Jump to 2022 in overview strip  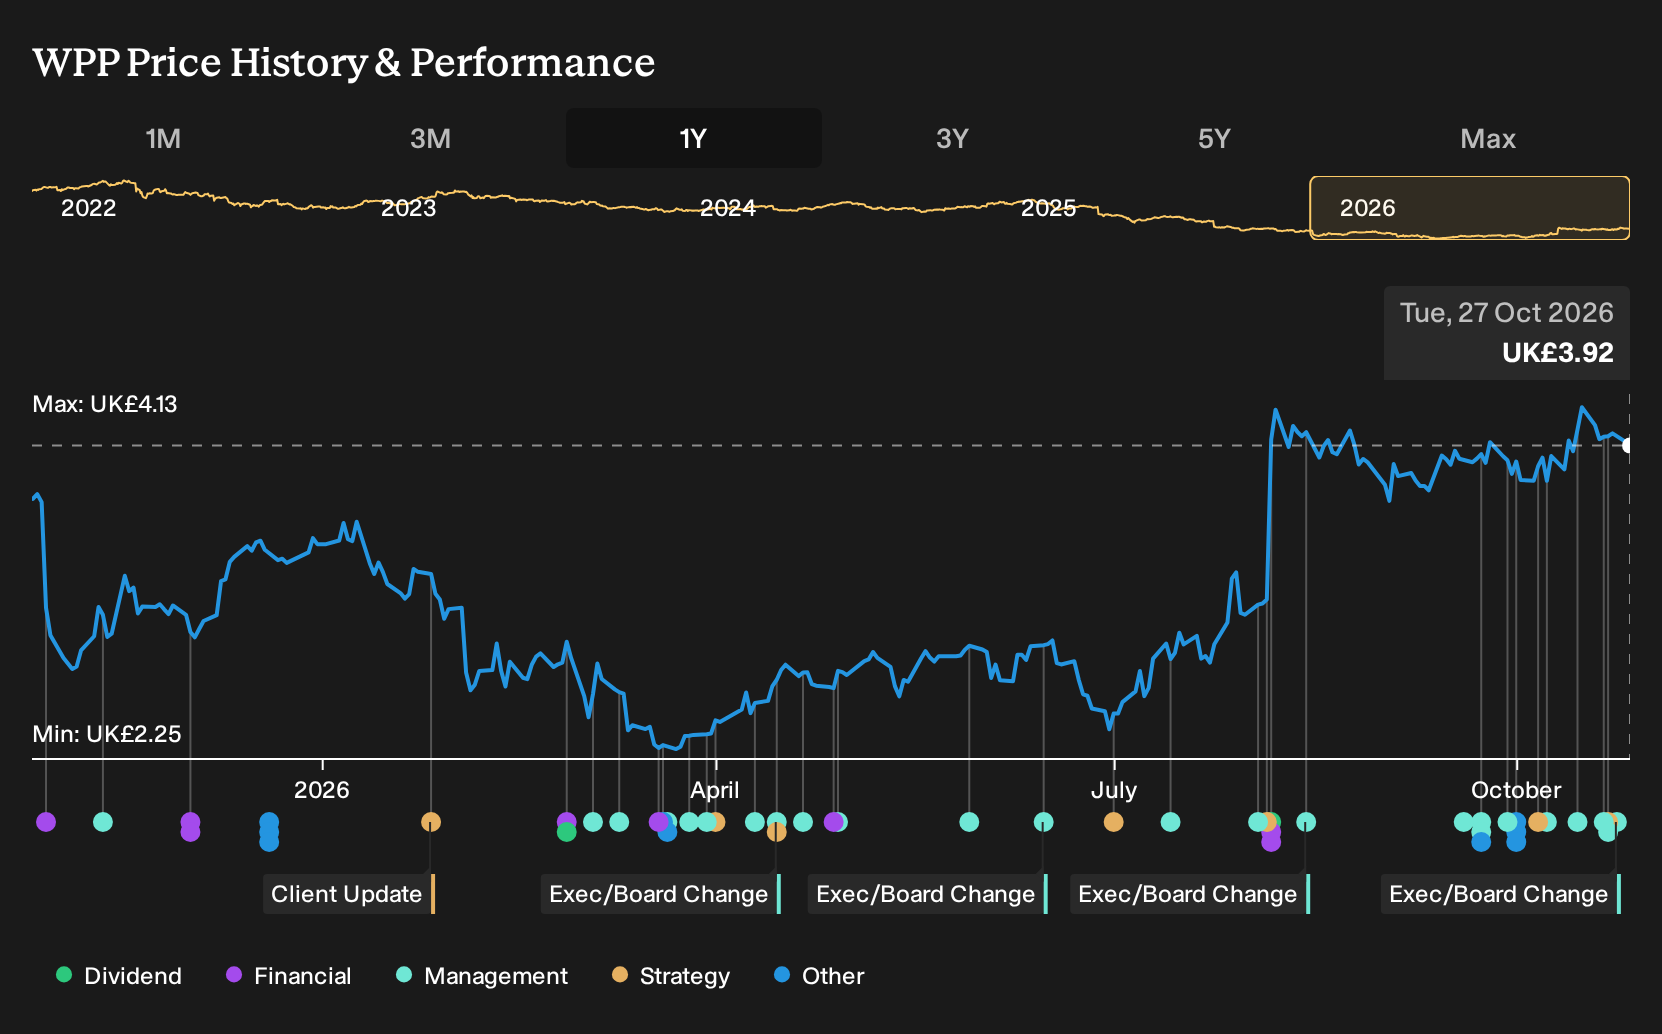pyautogui.click(x=89, y=208)
